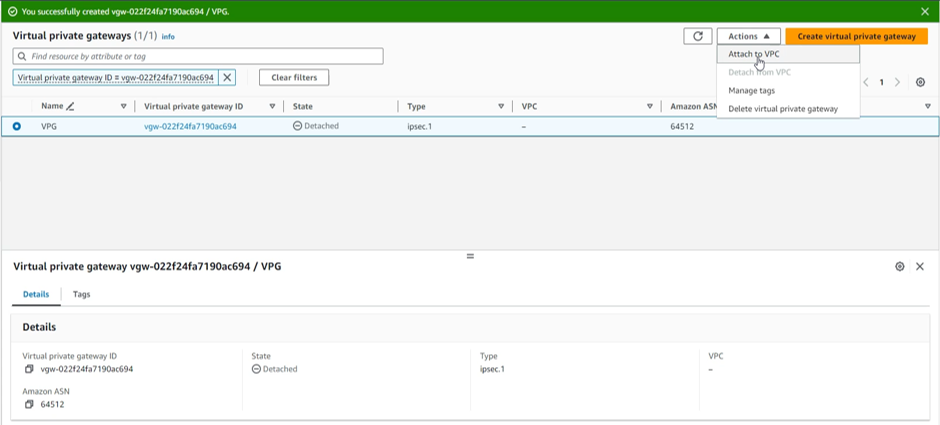Viewport: 940px width, 425px height.
Task: Select Delete virtual private gateway option
Action: 783,108
